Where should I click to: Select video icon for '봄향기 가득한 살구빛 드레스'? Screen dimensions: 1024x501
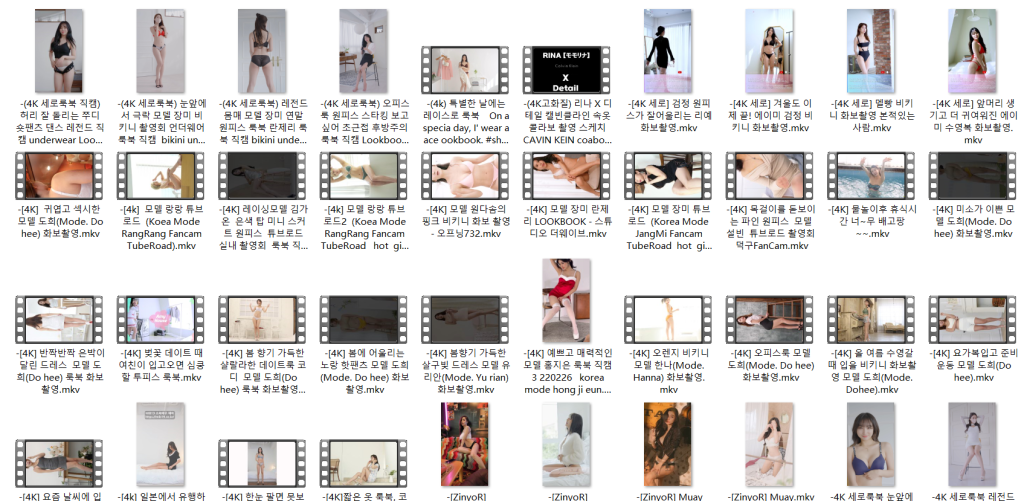[465, 319]
